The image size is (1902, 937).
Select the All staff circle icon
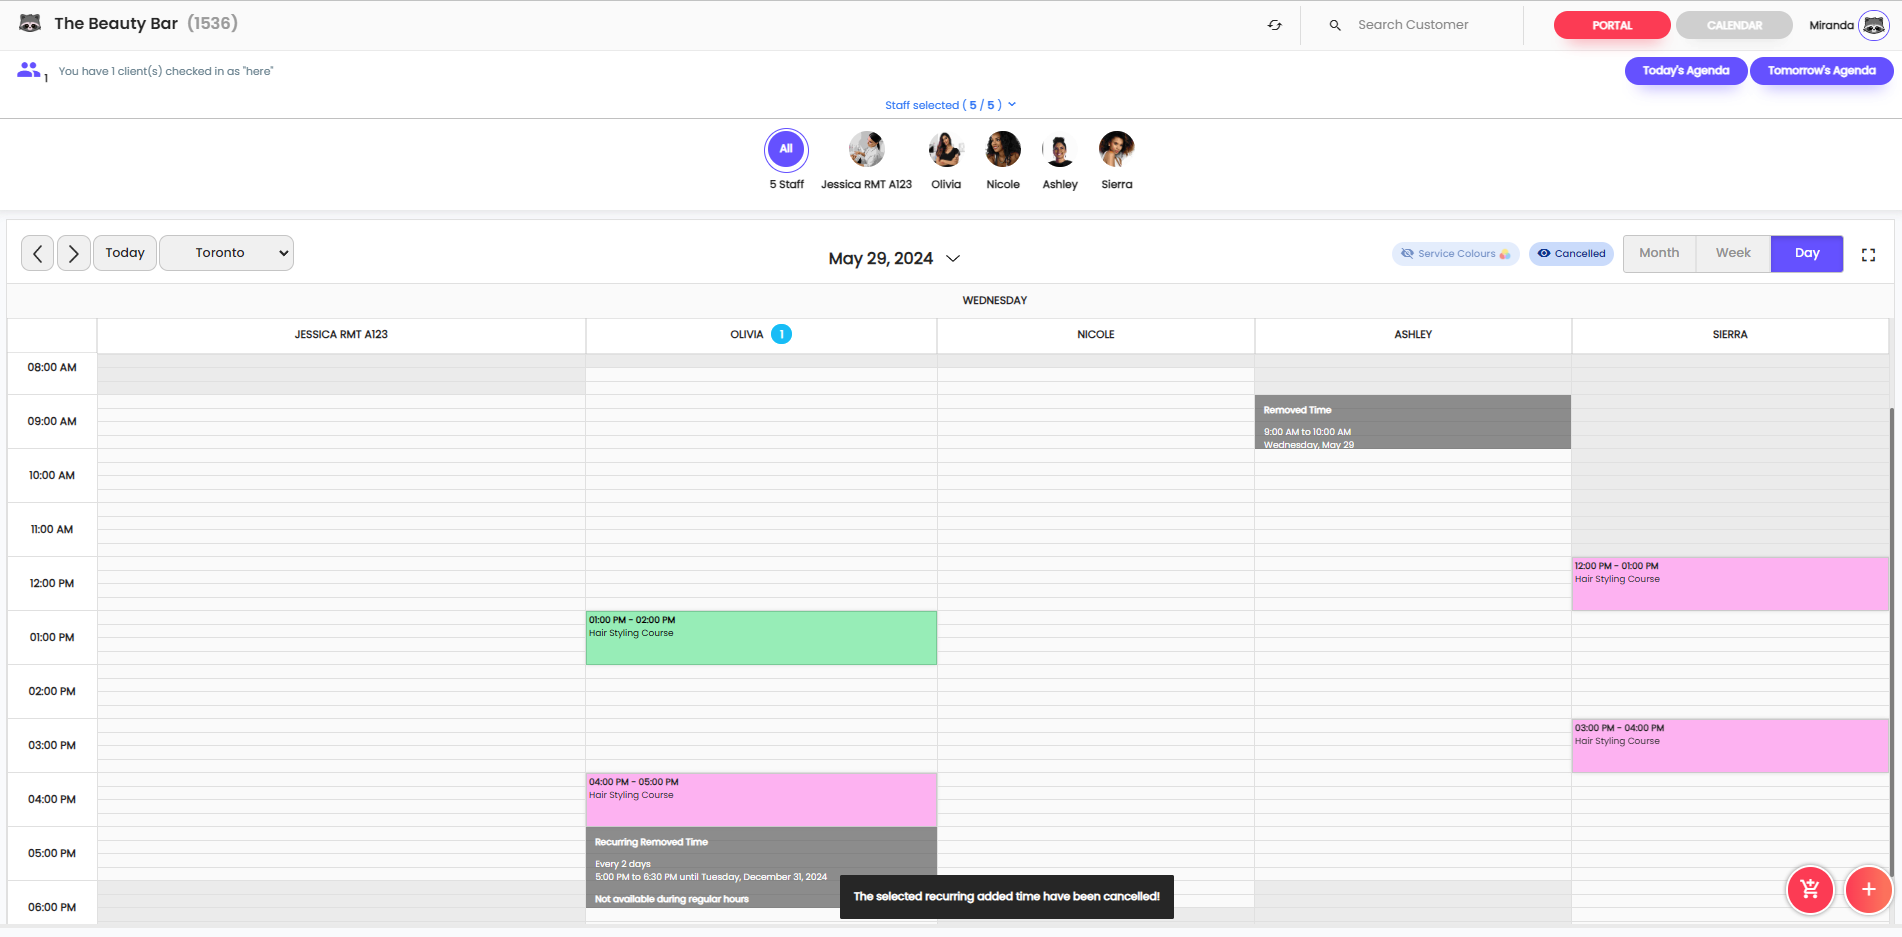pyautogui.click(x=786, y=149)
